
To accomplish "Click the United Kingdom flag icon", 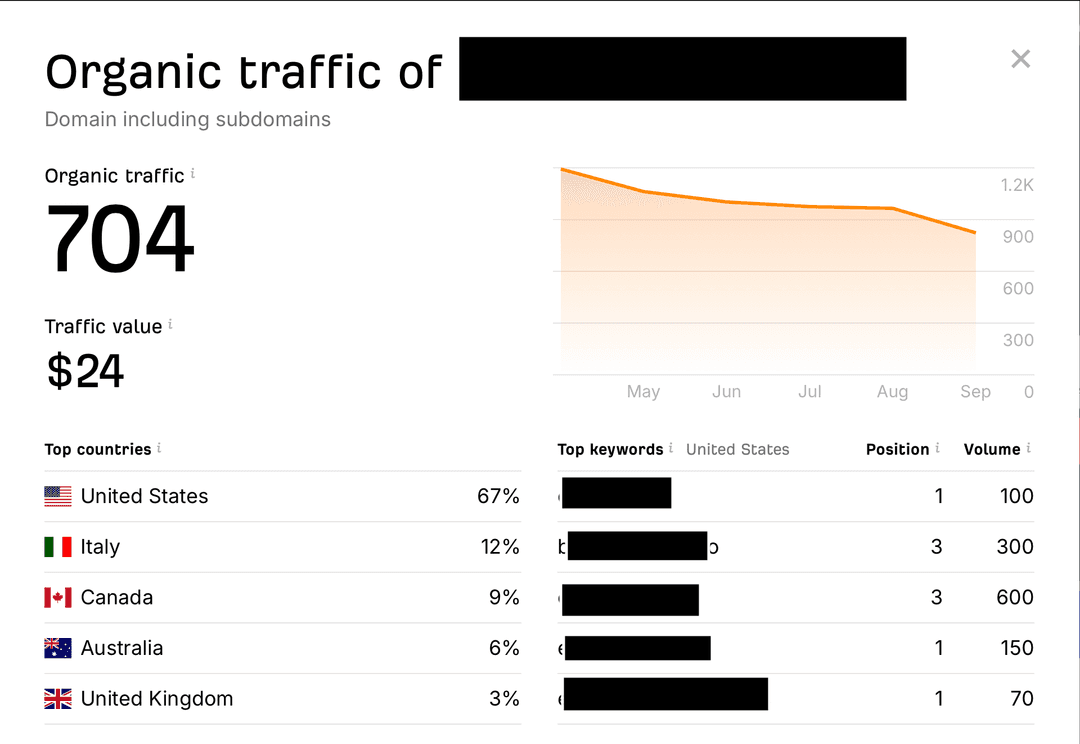I will tap(58, 699).
